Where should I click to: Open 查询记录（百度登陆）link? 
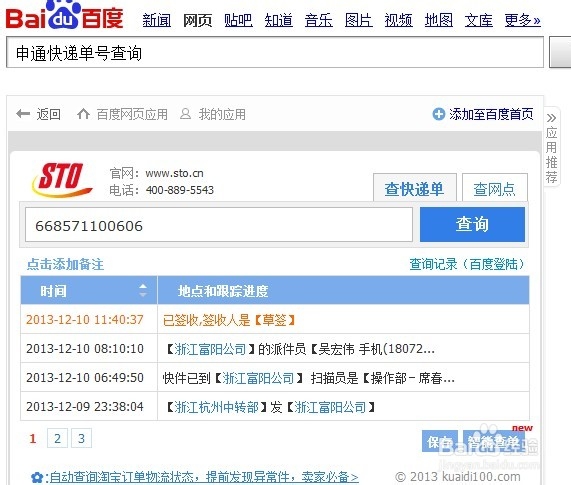467,264
